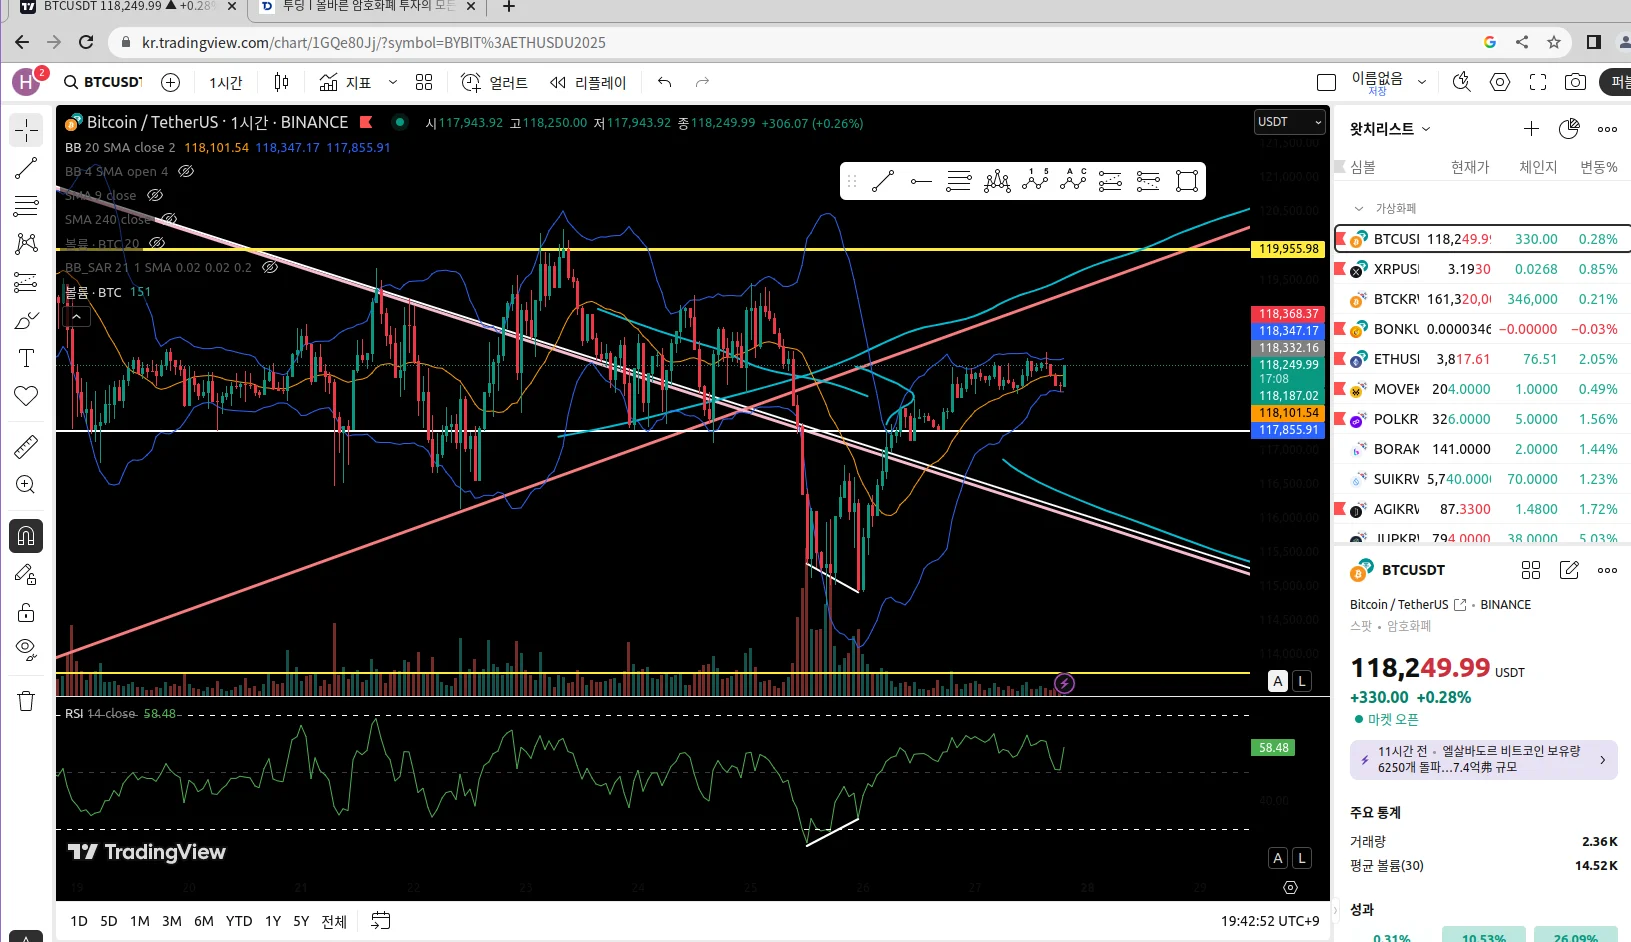Image resolution: width=1631 pixels, height=942 pixels.
Task: Select the brush drawing tool
Action: pyautogui.click(x=26, y=321)
